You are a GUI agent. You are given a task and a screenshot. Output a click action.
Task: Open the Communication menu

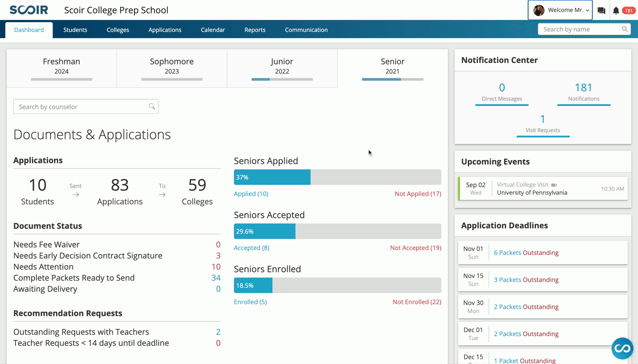[x=306, y=30]
